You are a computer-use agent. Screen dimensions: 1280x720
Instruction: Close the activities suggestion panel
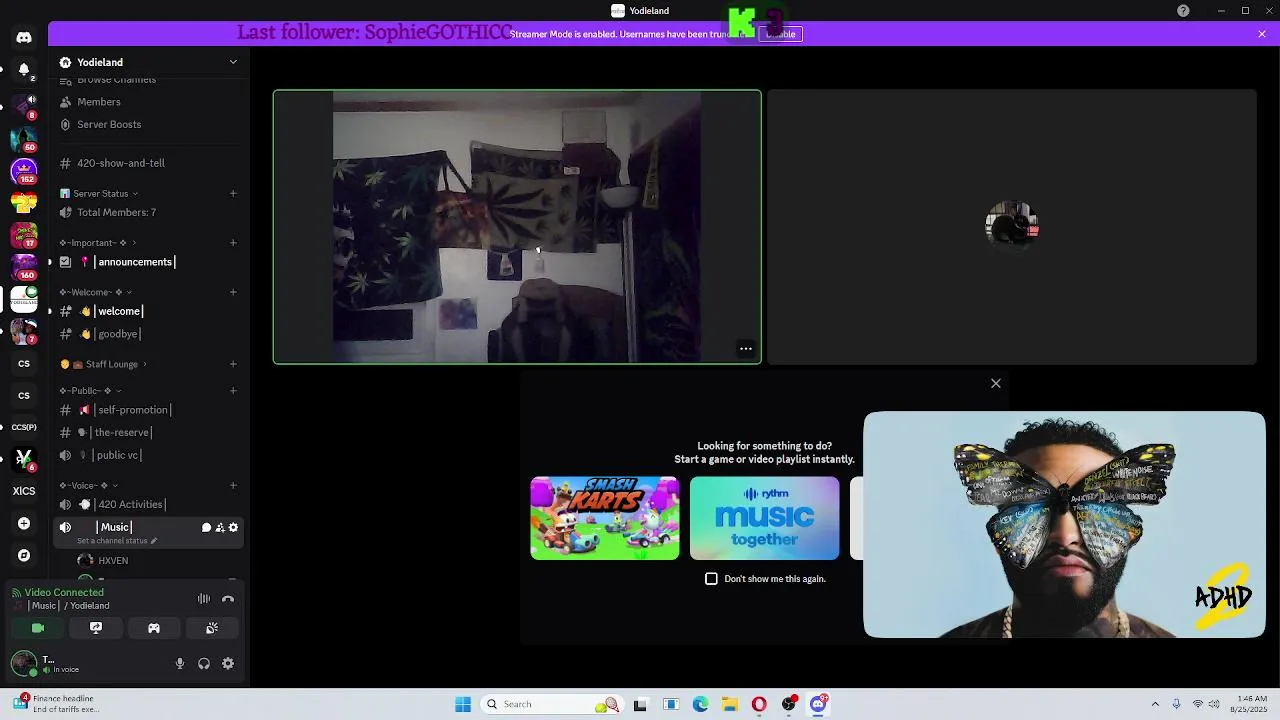point(996,383)
